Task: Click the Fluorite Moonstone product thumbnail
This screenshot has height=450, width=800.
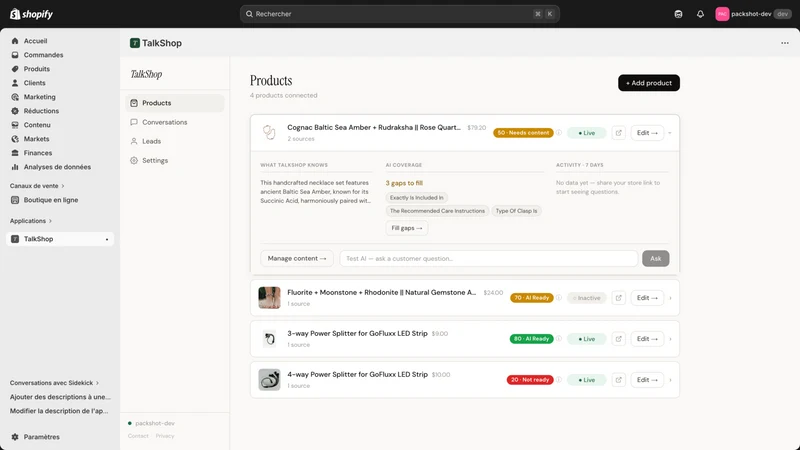Action: click(269, 297)
